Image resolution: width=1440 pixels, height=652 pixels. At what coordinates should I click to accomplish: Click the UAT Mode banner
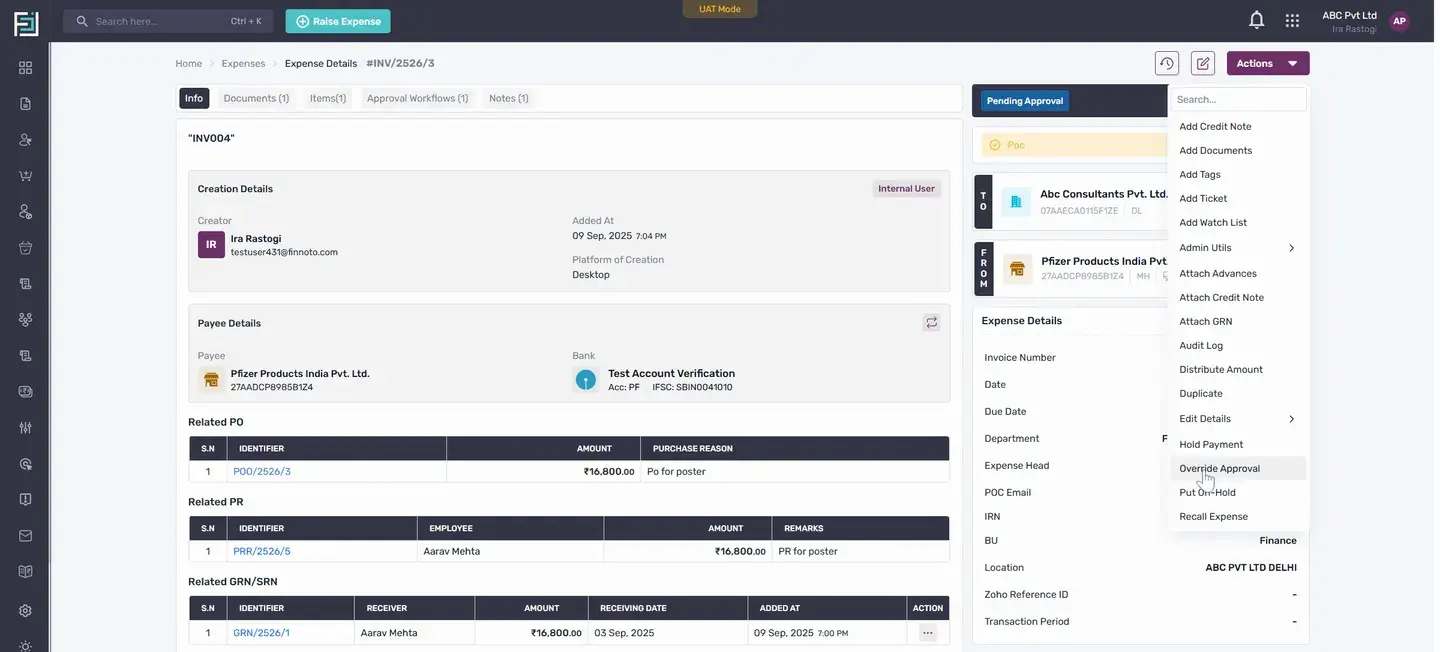point(720,9)
